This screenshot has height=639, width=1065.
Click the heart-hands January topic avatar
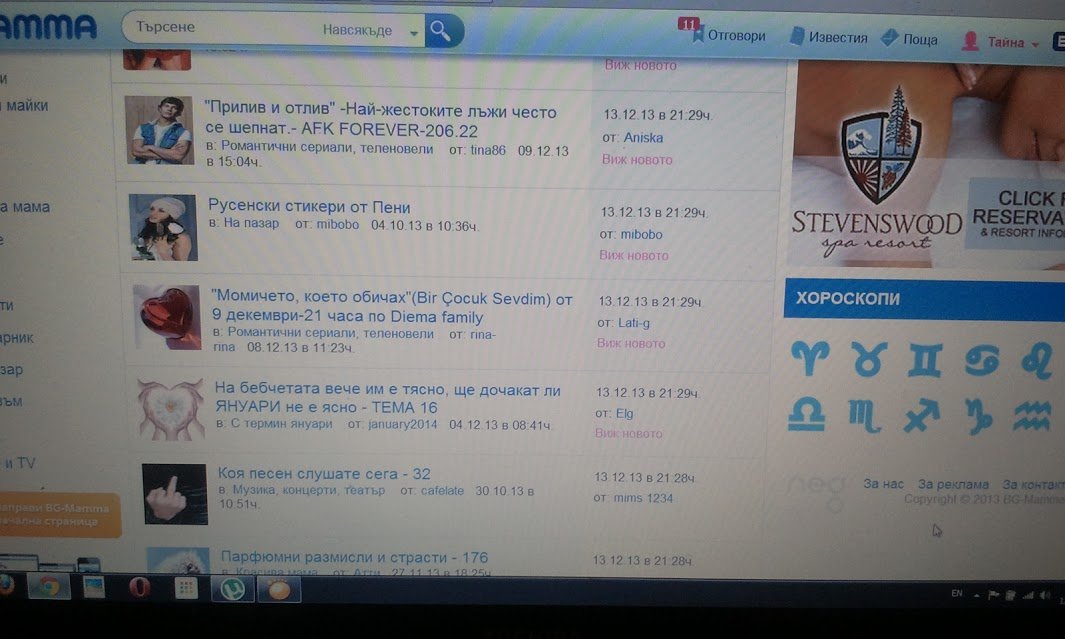[170, 409]
